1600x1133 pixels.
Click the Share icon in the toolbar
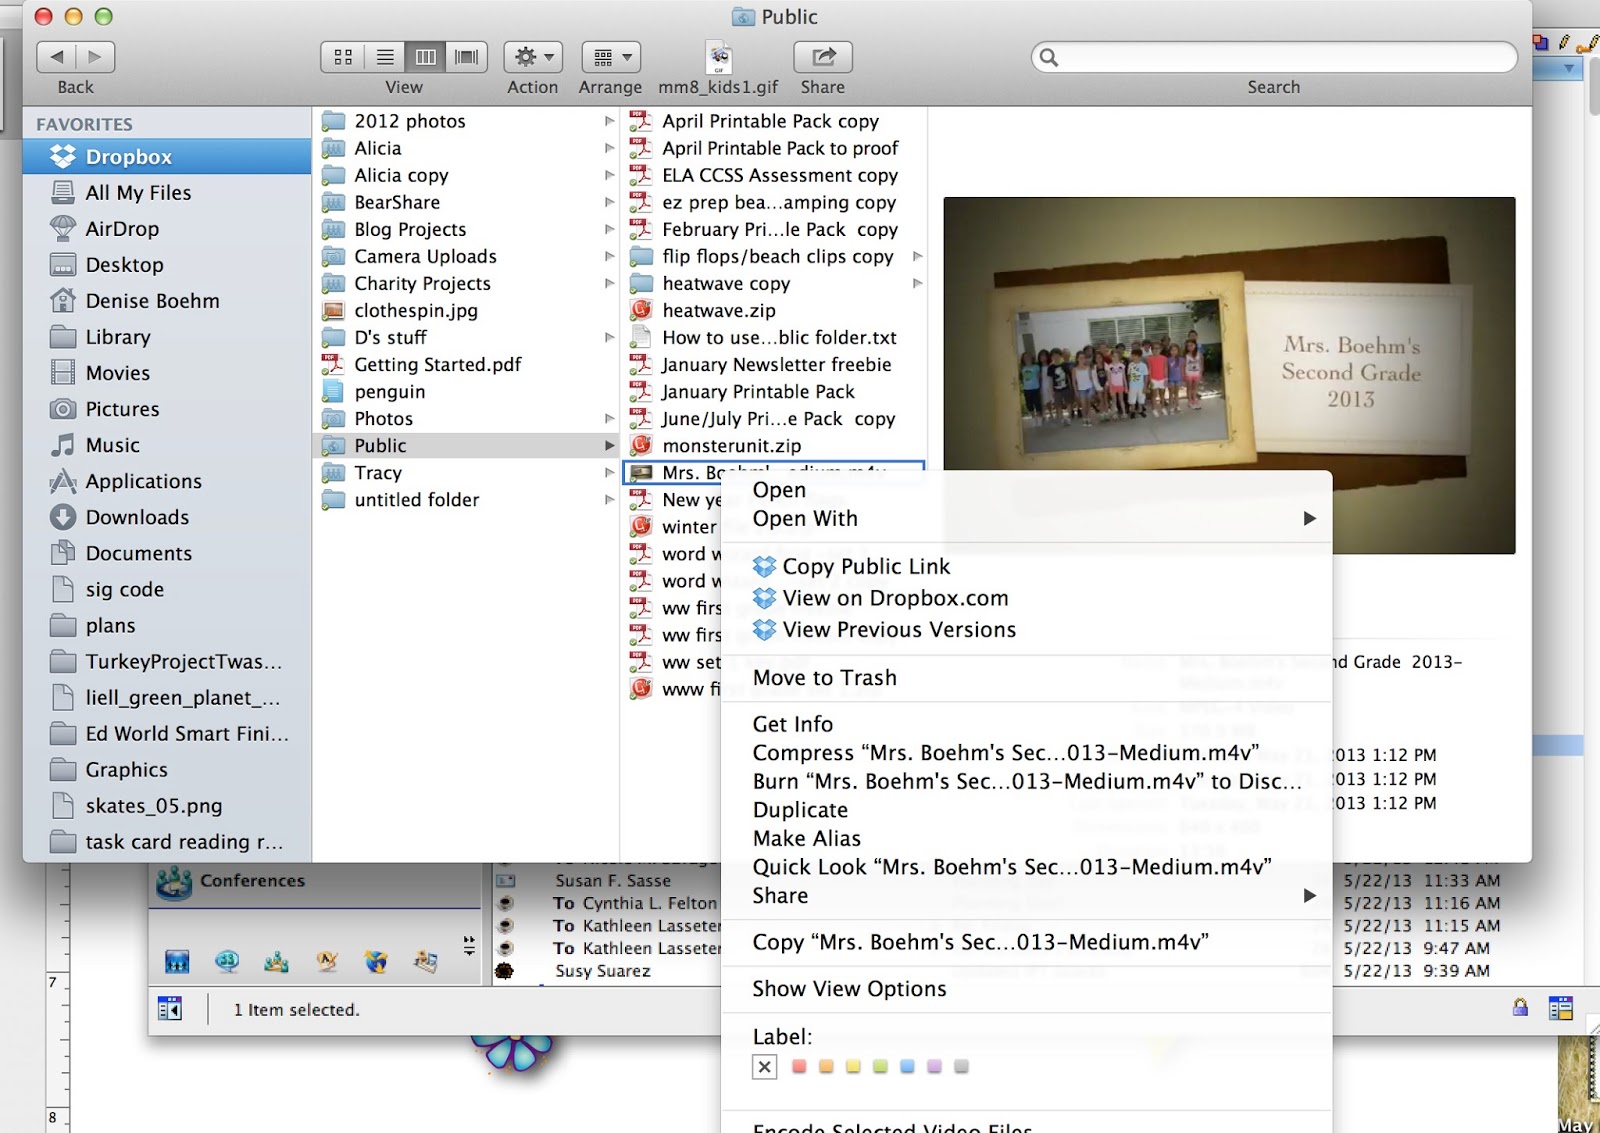coord(822,57)
